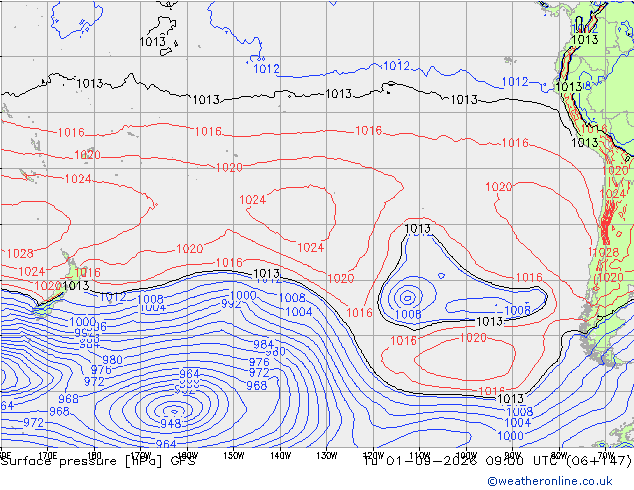Click the 'Surface pressure [hPa] GFS' title
Screen dimensions: 634x490
point(98,461)
